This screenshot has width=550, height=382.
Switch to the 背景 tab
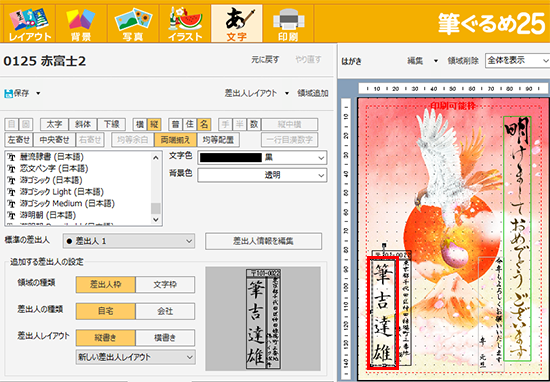coord(81,24)
